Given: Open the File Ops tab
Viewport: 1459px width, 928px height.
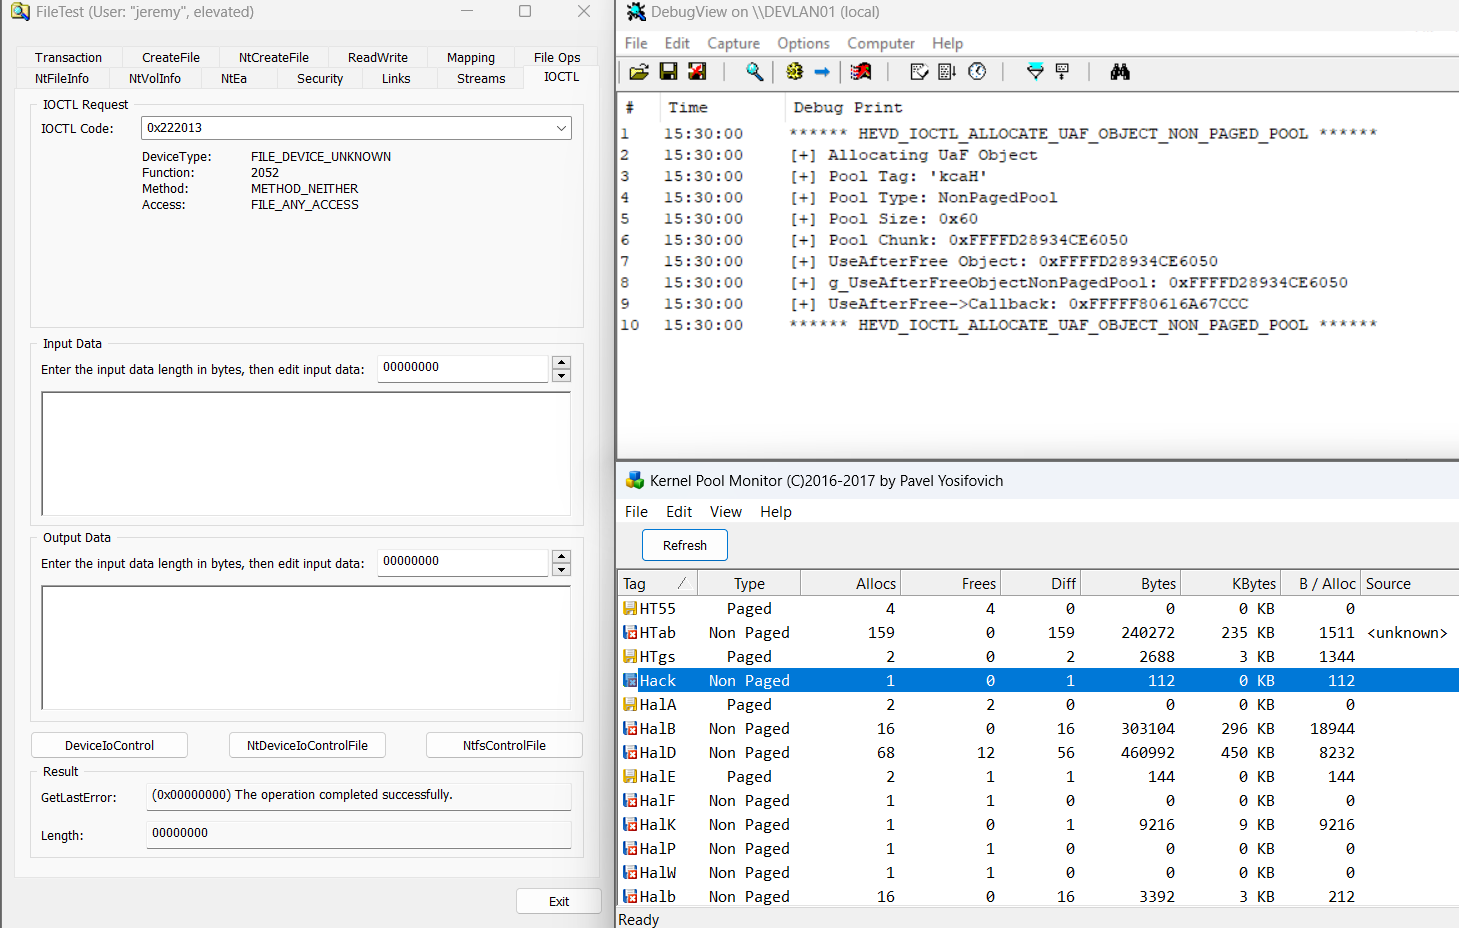Looking at the screenshot, I should point(557,57).
